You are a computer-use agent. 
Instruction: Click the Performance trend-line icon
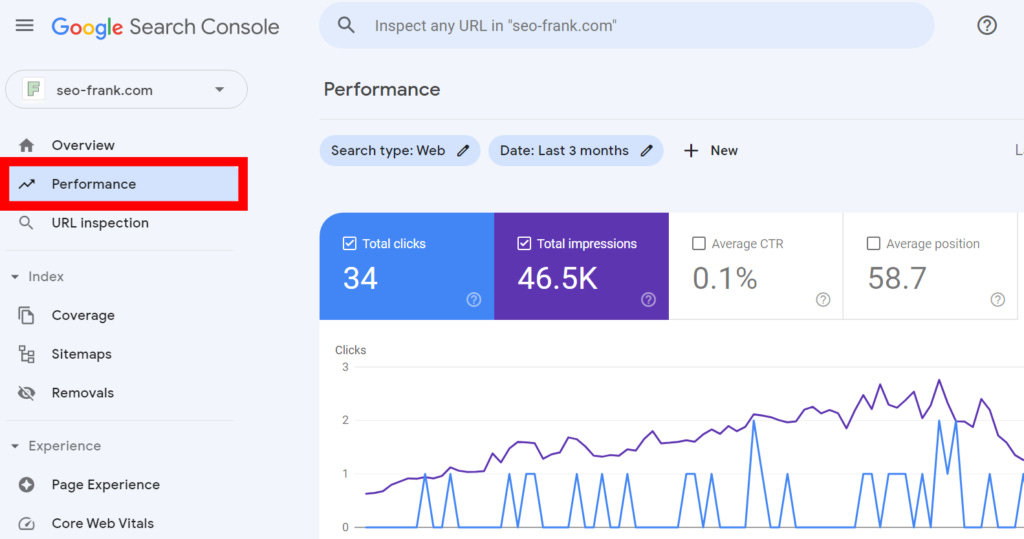[x=26, y=184]
